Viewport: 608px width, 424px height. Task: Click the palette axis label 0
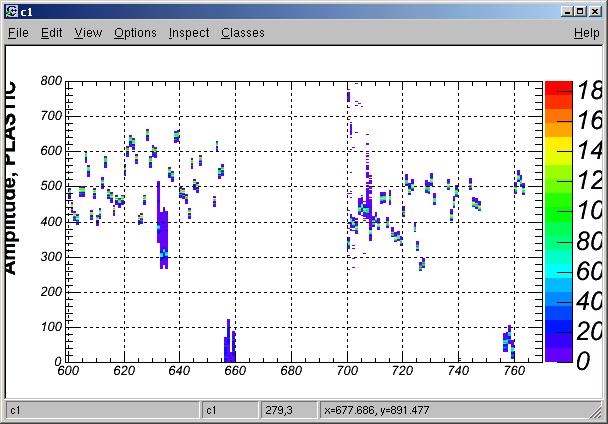(x=584, y=361)
